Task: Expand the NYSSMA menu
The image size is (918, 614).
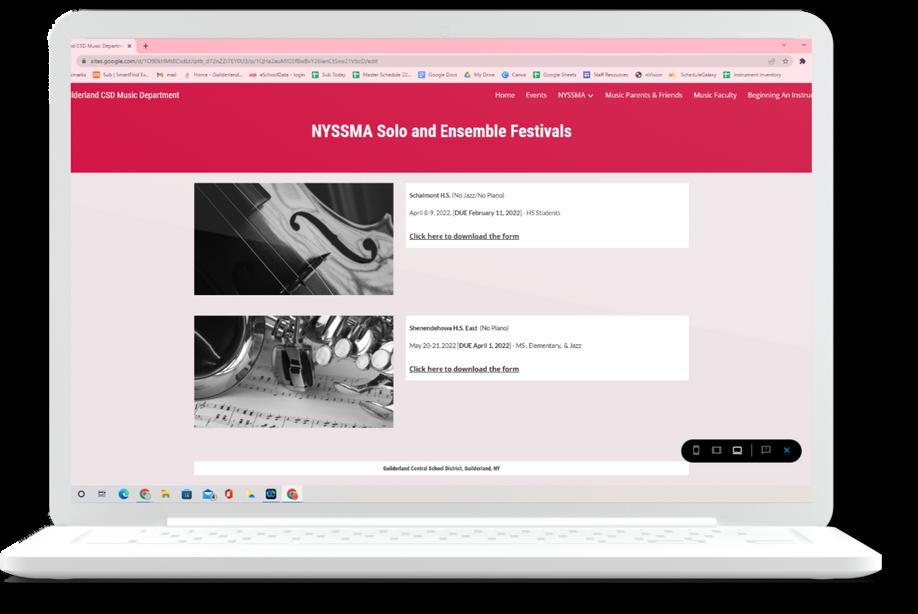Action: 576,95
